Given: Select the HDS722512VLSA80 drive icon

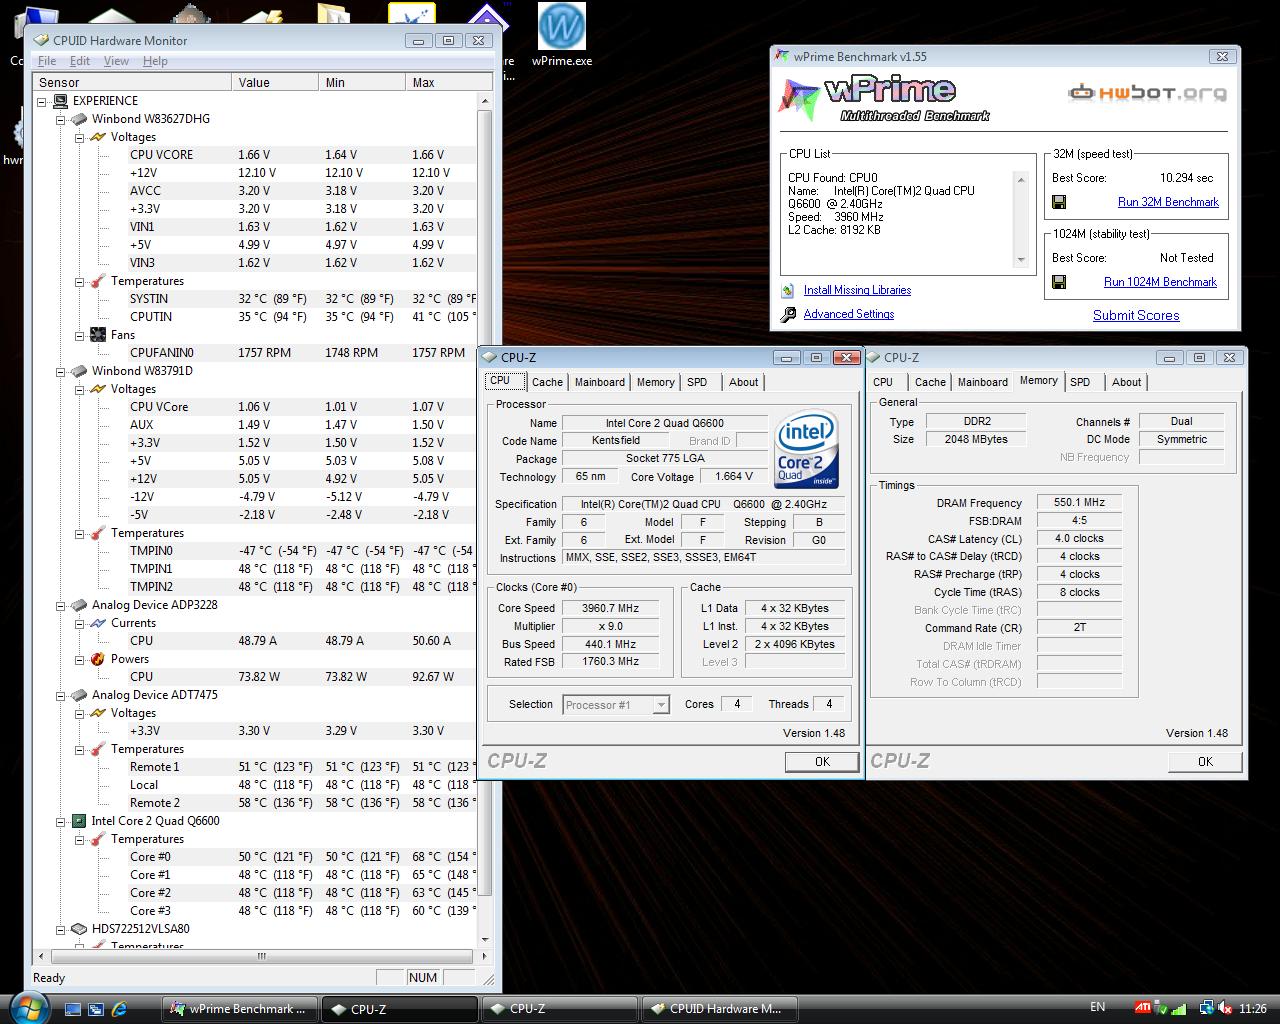Looking at the screenshot, I should [x=79, y=929].
